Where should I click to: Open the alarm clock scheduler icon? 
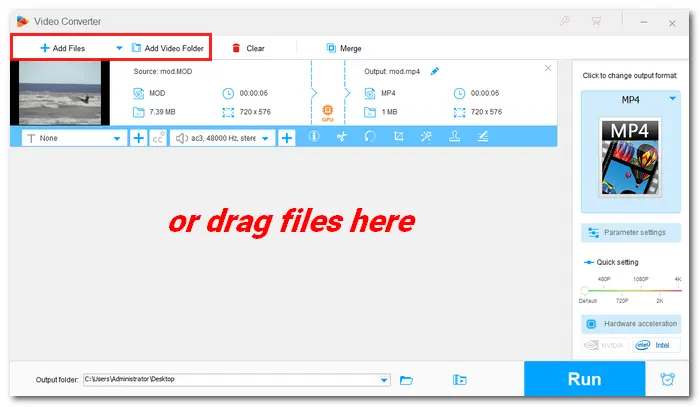[x=667, y=379]
